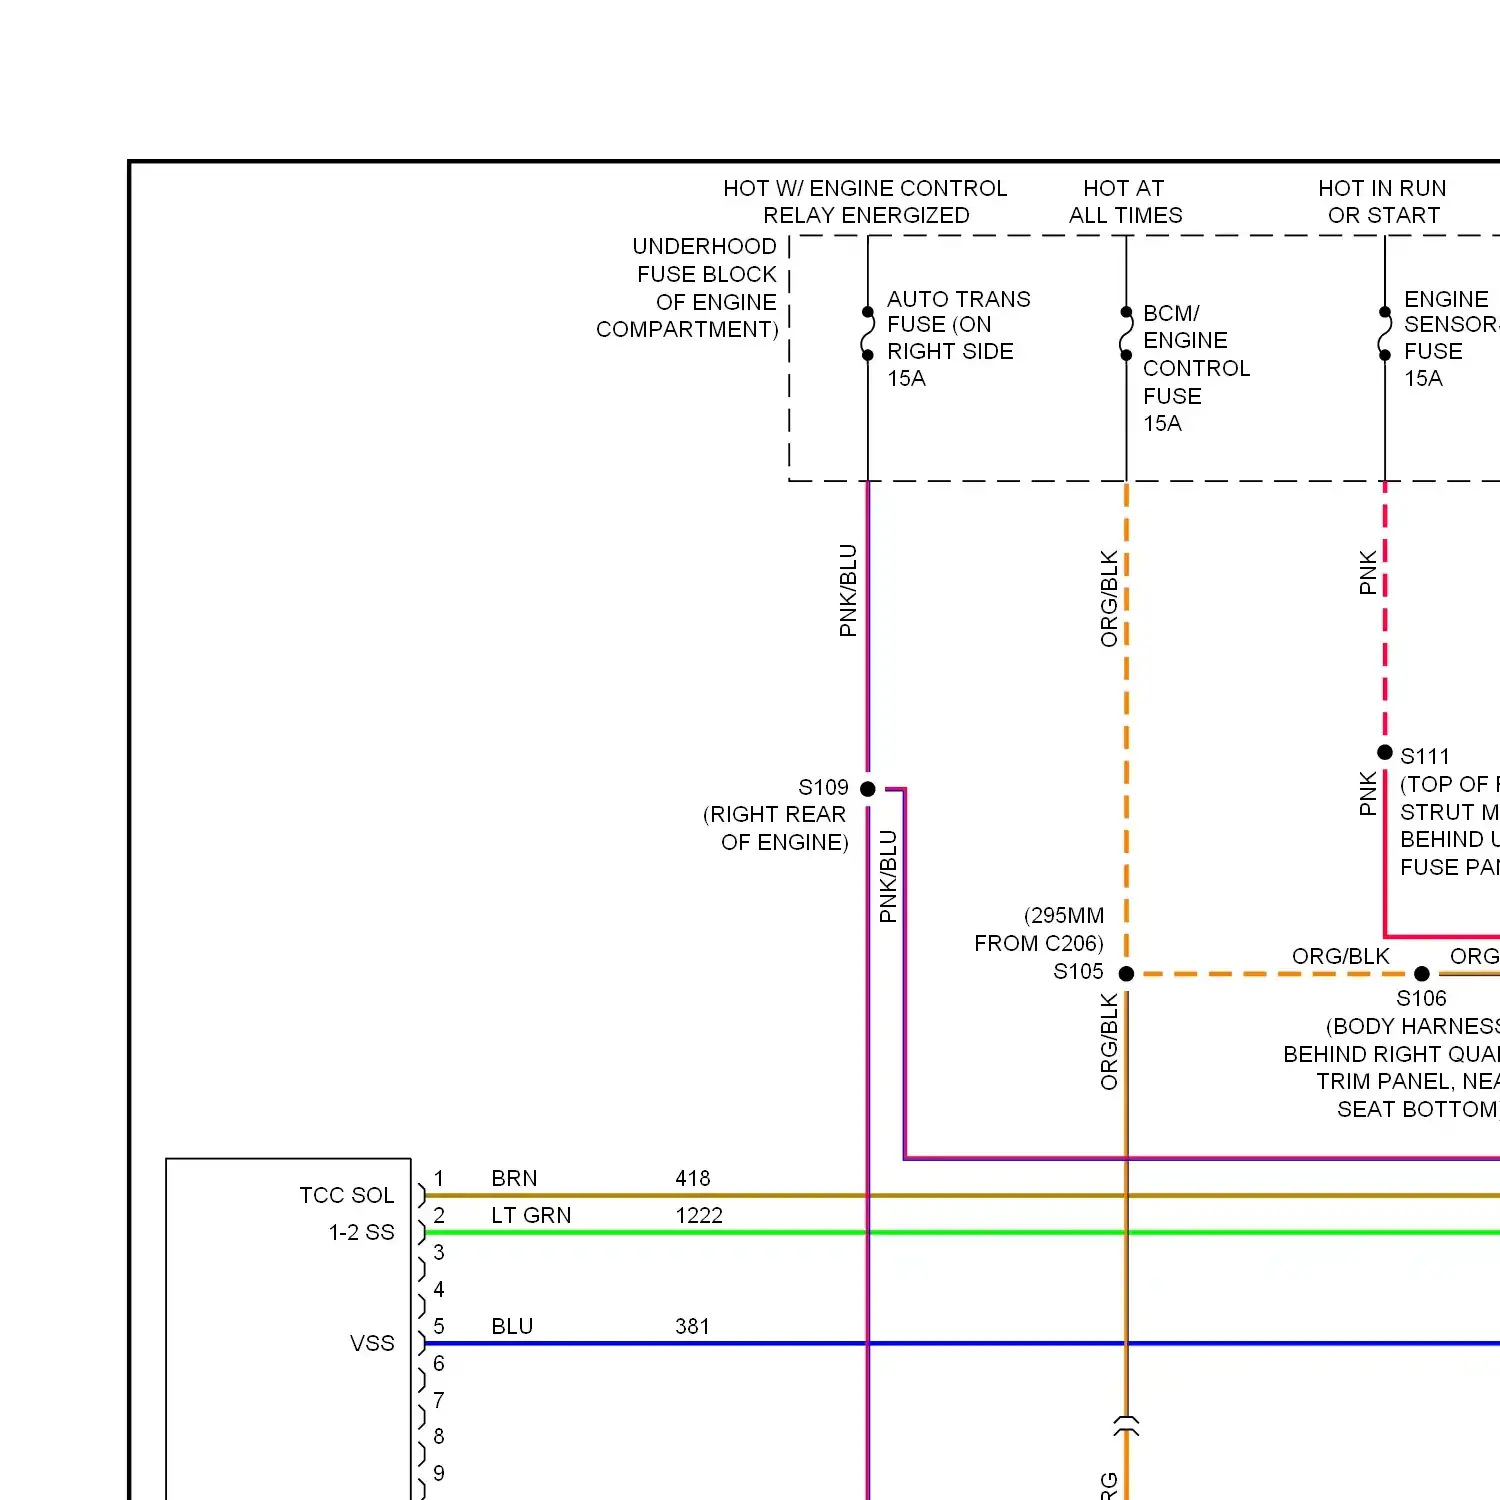Click the 'S106' splice label

coord(1421,998)
